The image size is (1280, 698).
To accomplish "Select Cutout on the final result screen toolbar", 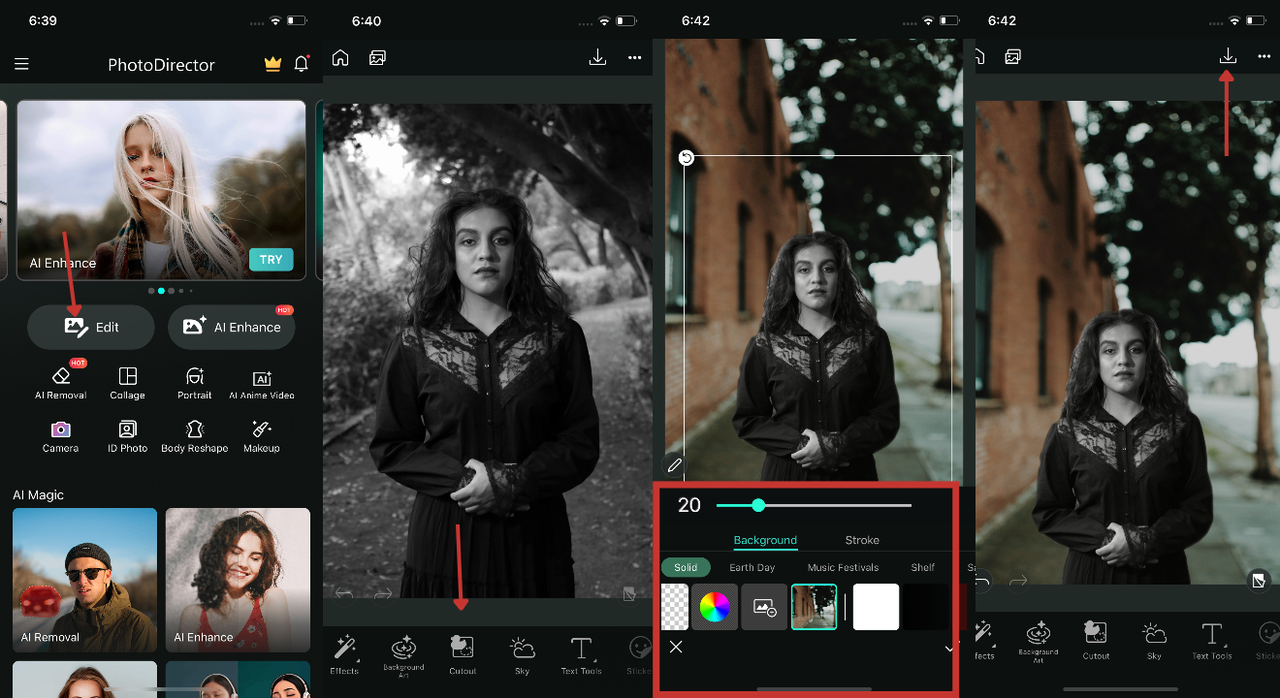I will pos(1096,640).
